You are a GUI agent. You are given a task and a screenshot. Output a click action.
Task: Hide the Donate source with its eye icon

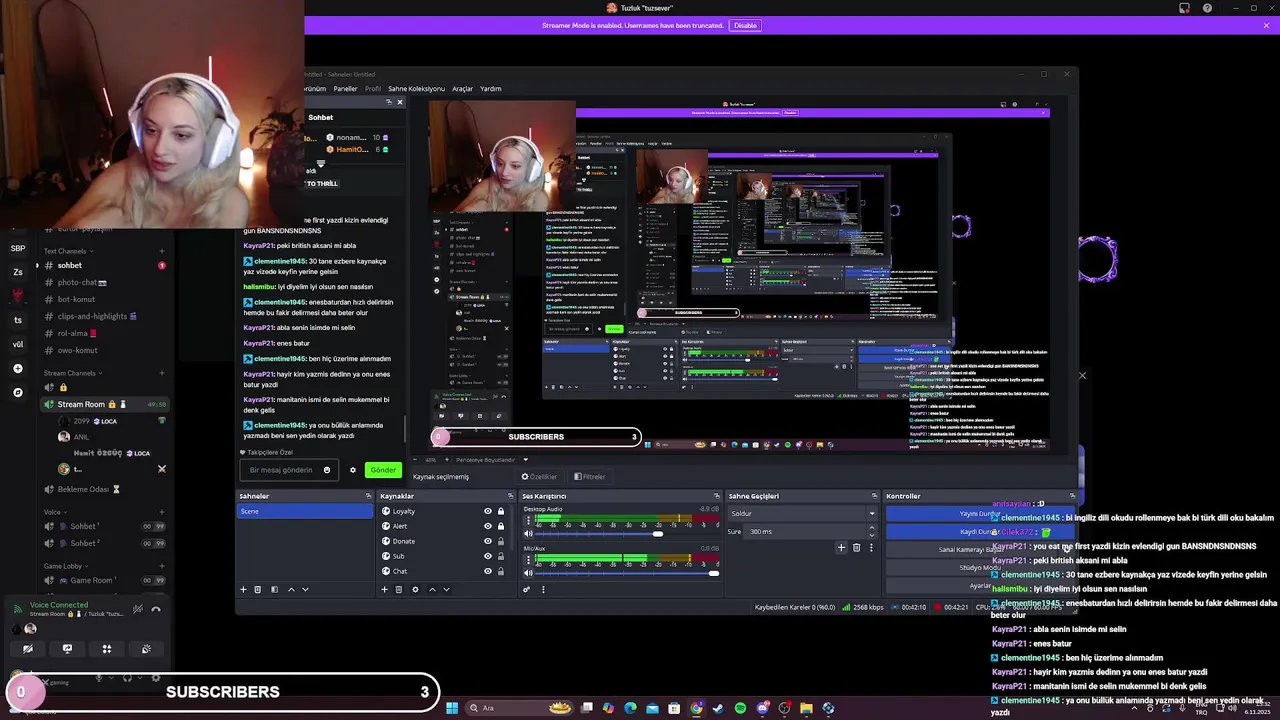tap(488, 541)
